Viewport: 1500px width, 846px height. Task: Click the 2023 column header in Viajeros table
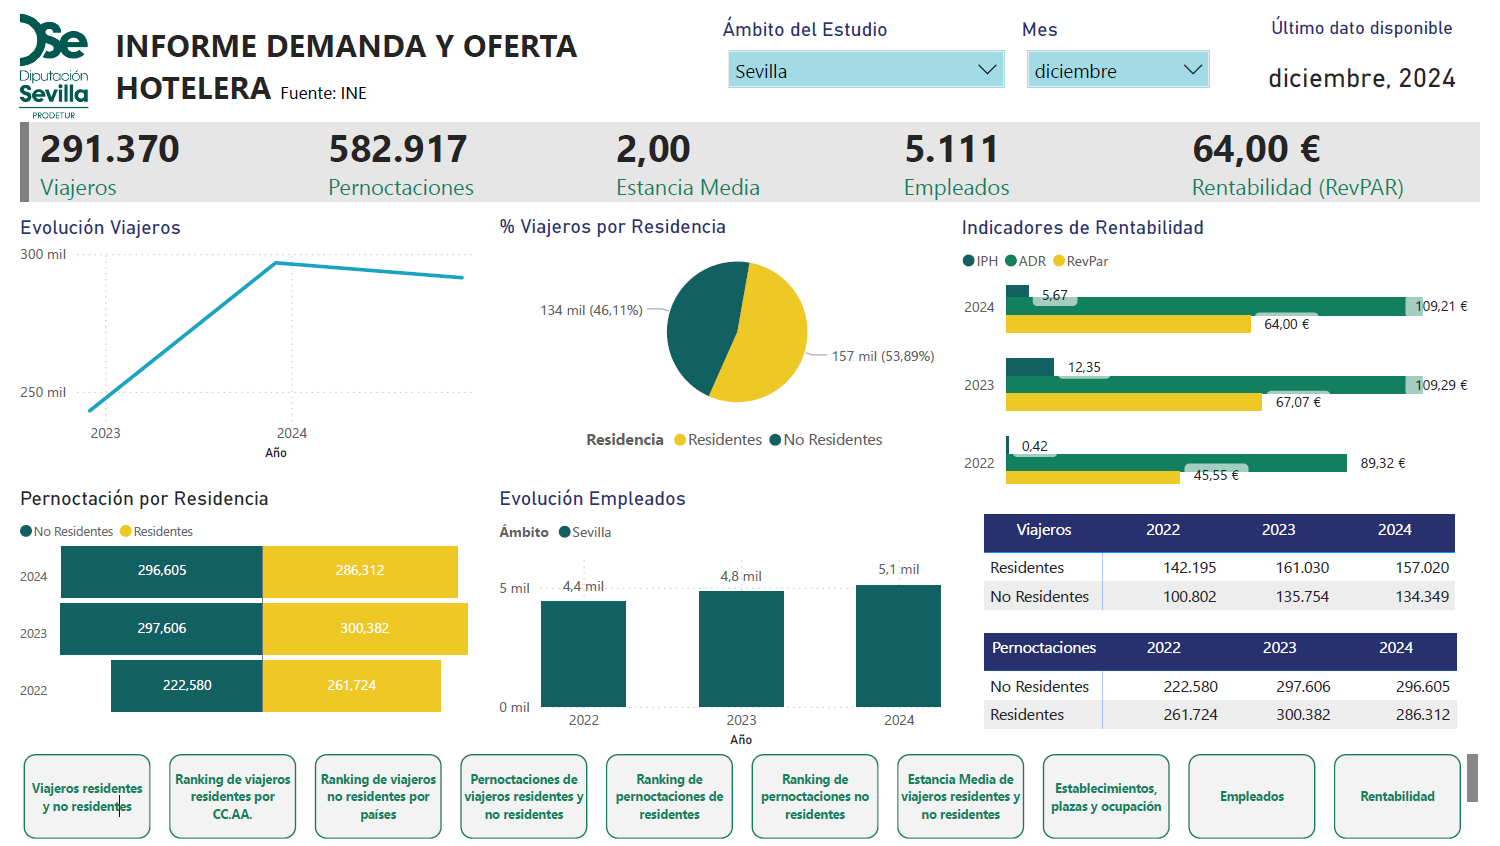[1278, 530]
